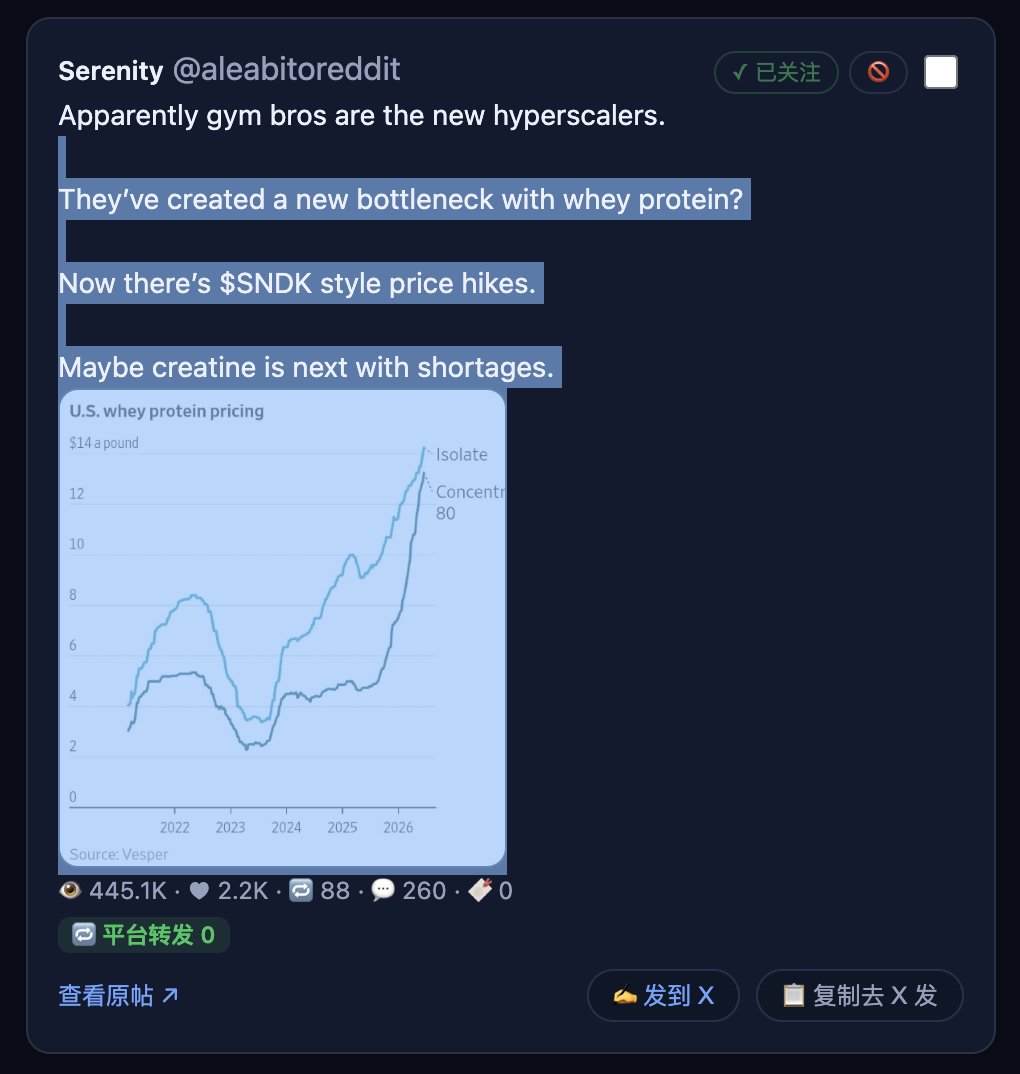Click the retweet icon beside 88
The image size is (1020, 1074).
click(x=301, y=890)
